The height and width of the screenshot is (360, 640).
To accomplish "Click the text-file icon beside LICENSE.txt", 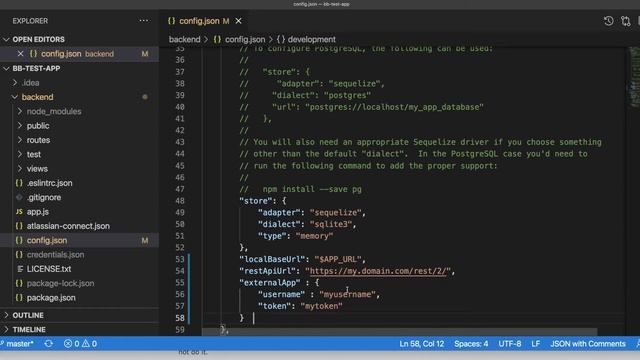I will [19, 269].
